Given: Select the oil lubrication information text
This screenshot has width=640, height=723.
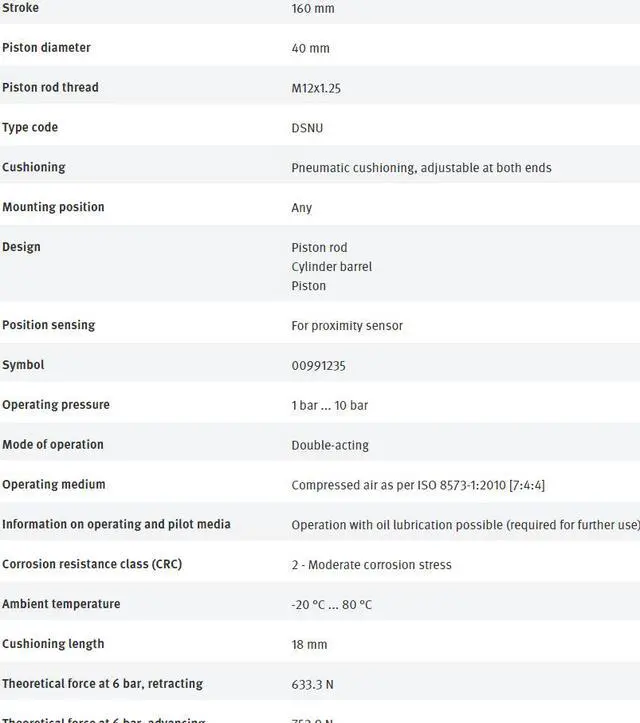Looking at the screenshot, I should (x=465, y=525).
